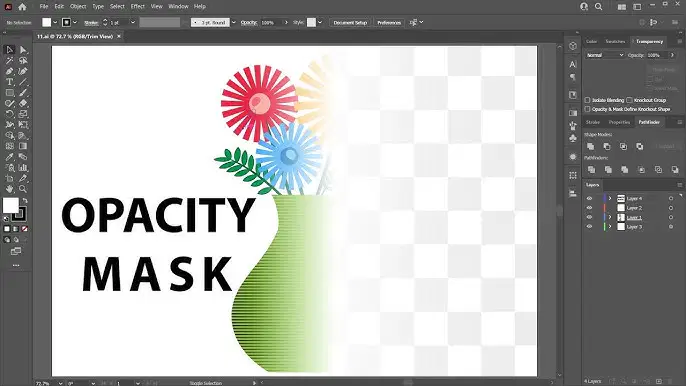
Task: Hide Layer 4 with its eye icon
Action: [589, 199]
